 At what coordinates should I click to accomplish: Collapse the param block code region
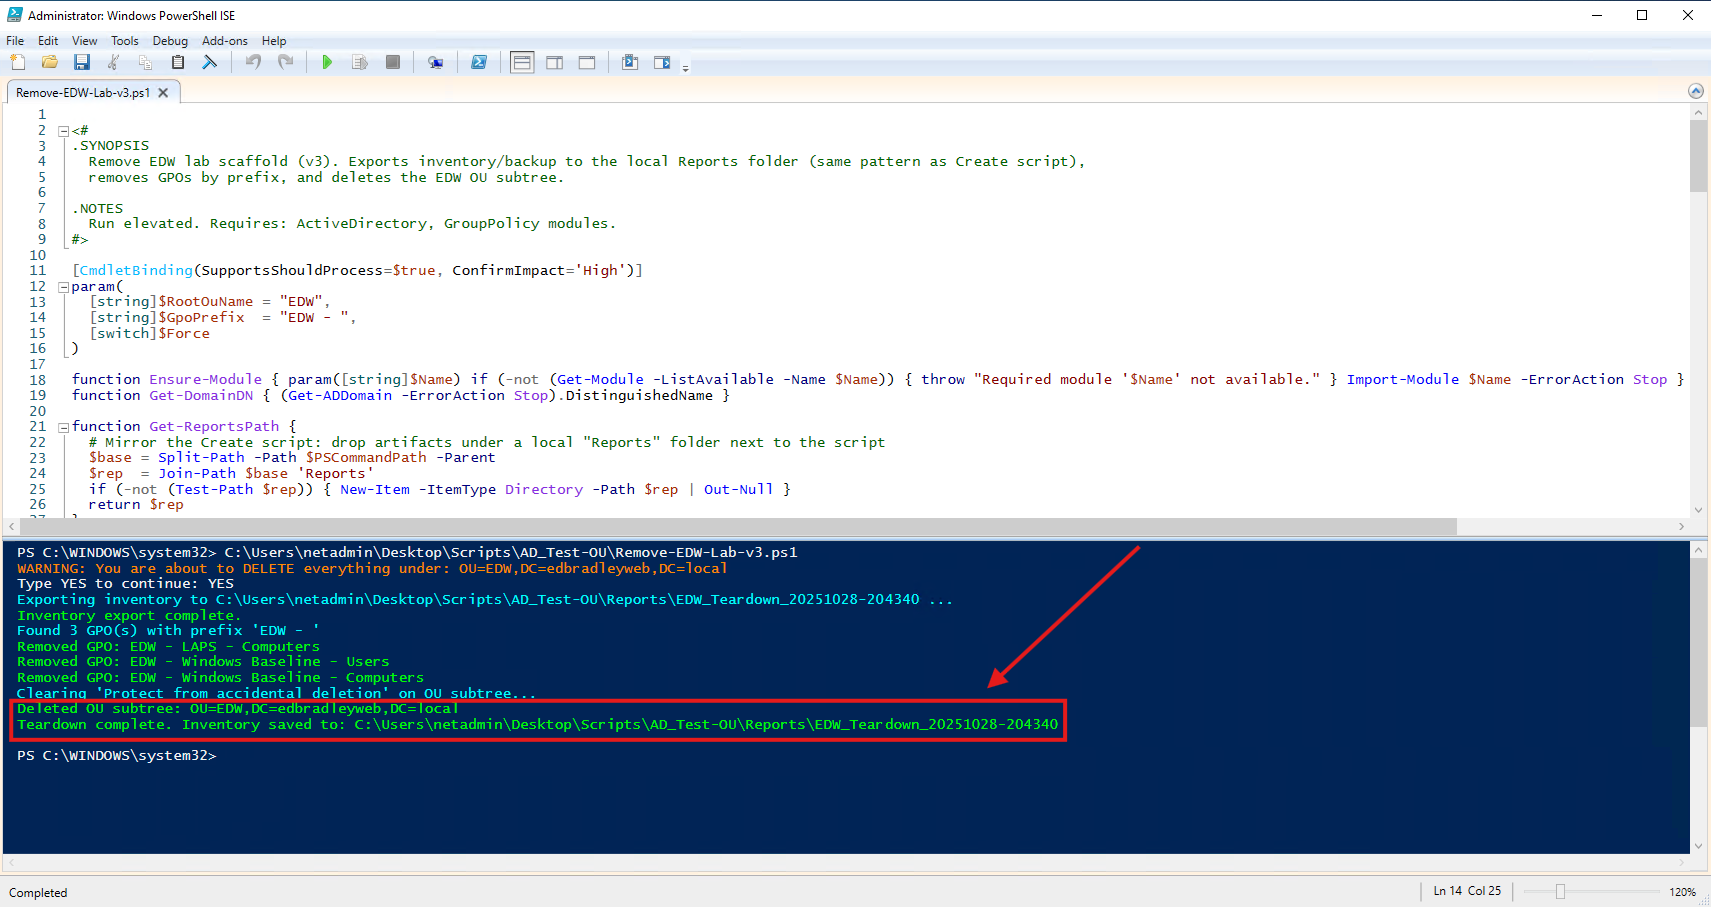click(63, 286)
